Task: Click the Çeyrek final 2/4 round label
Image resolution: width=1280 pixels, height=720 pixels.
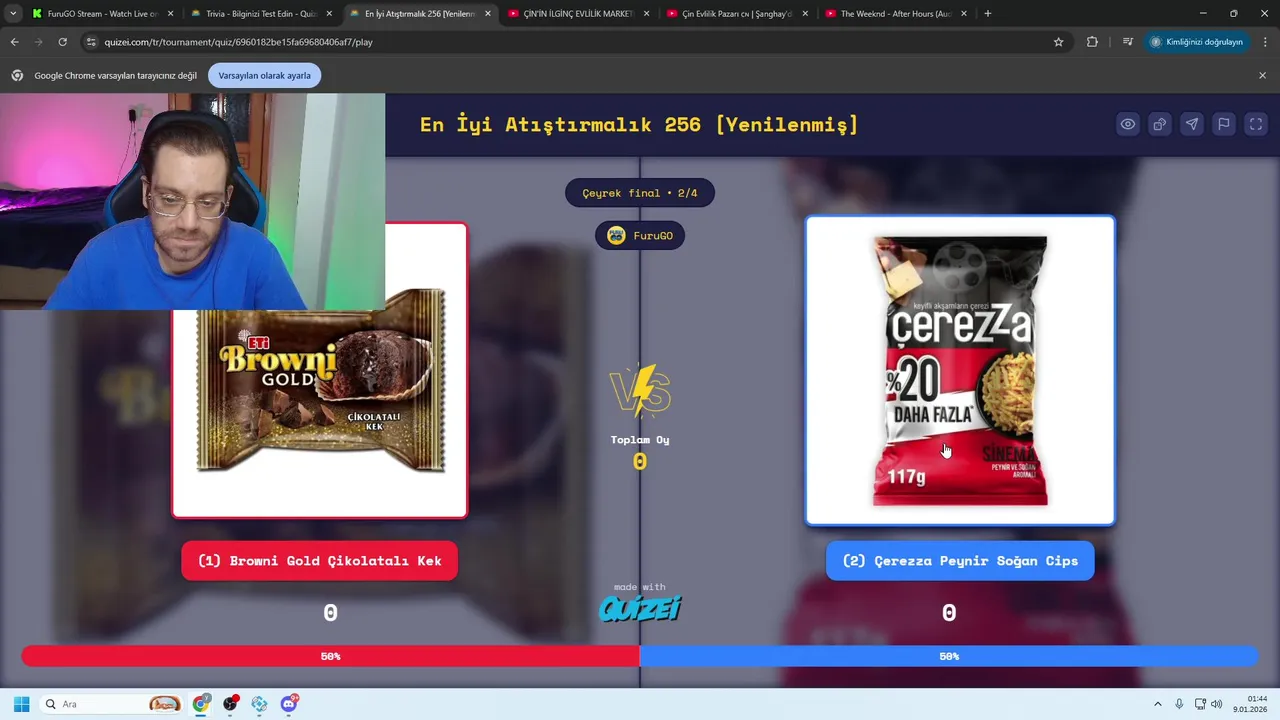Action: (640, 193)
